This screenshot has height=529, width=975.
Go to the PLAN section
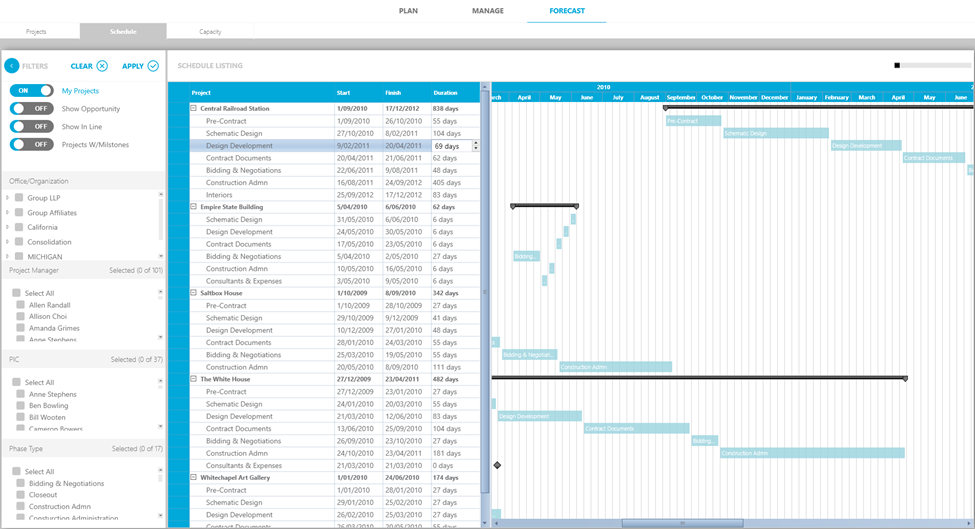coord(408,11)
